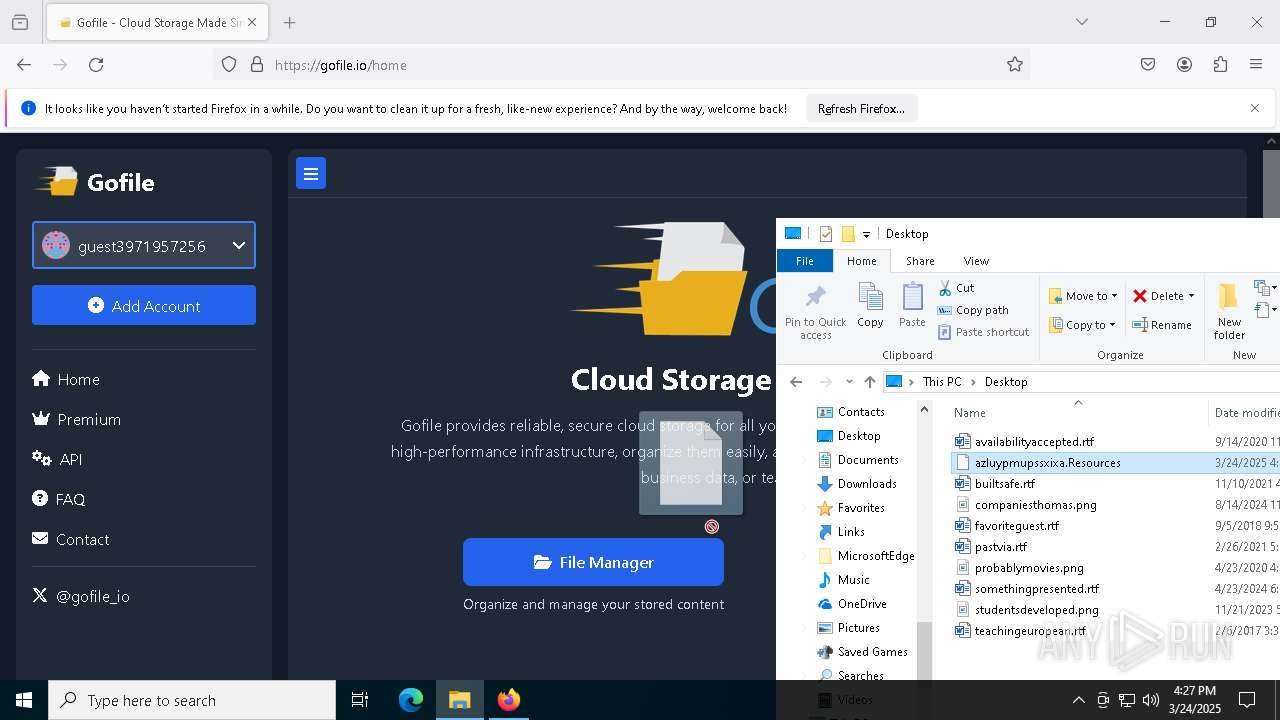Open recent locations dropdown in Explorer
This screenshot has height=720, width=1280.
tap(849, 382)
